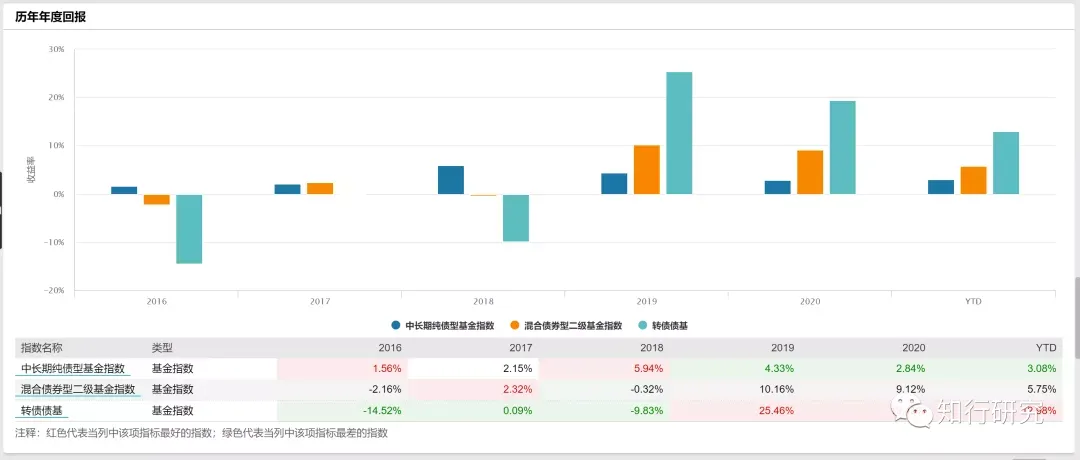
Task: Expand the dark side panel handle on the left edge
Action: pos(2,210)
